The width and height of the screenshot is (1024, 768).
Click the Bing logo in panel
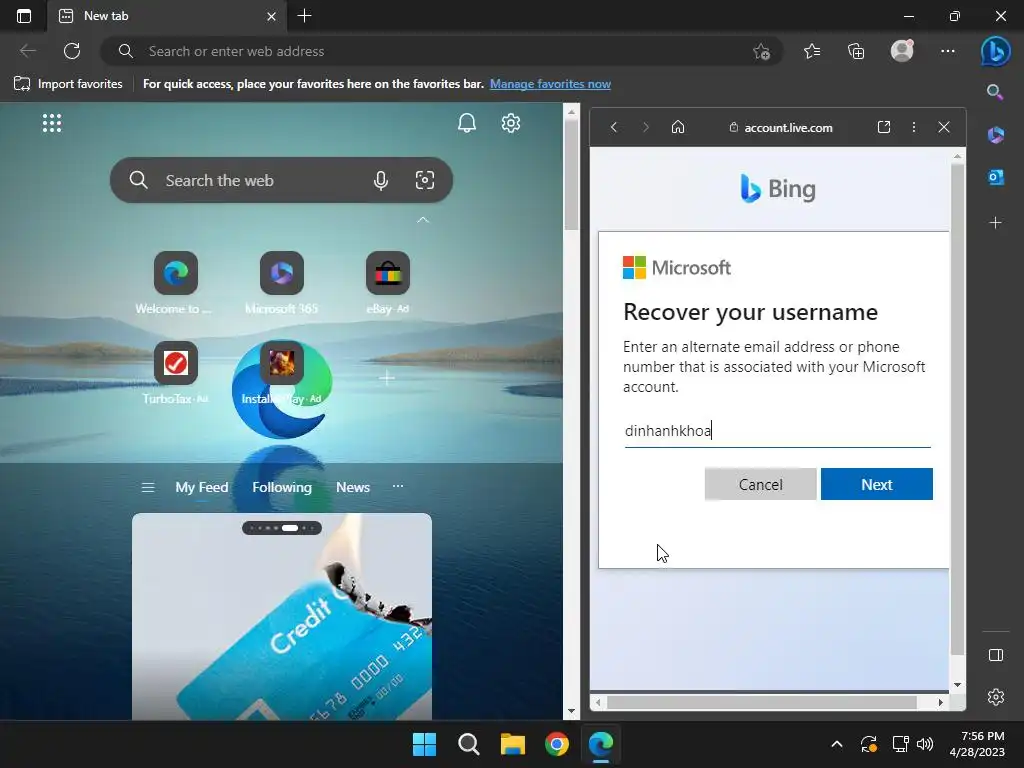click(x=777, y=189)
